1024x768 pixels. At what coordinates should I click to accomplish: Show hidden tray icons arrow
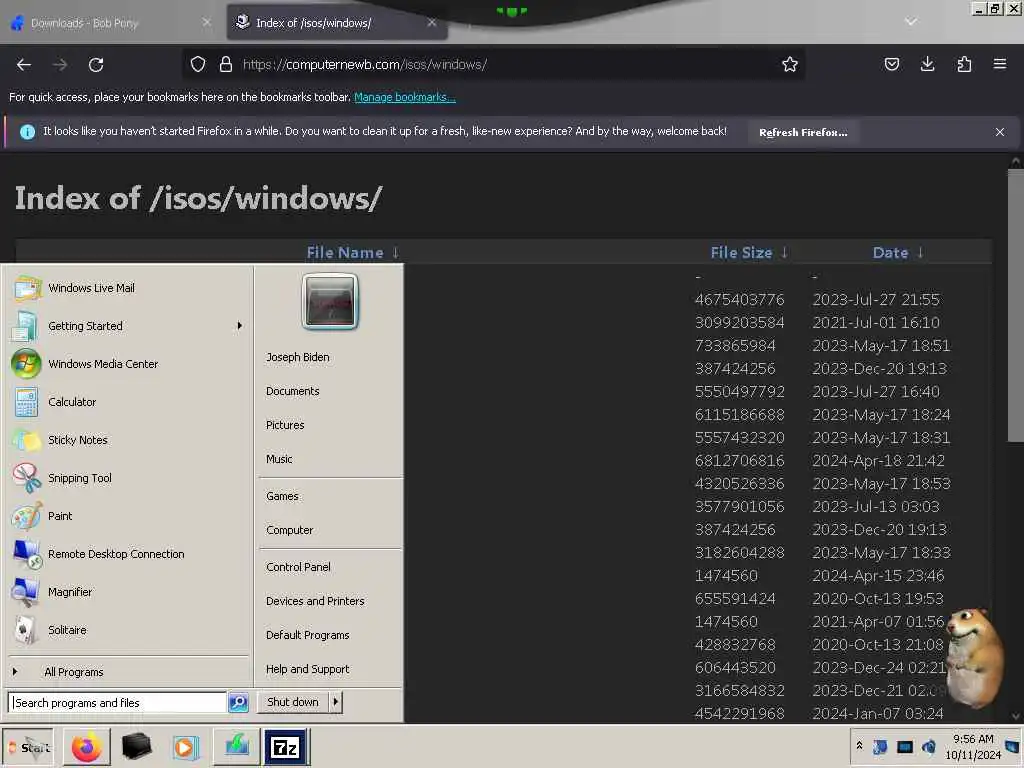click(x=859, y=746)
